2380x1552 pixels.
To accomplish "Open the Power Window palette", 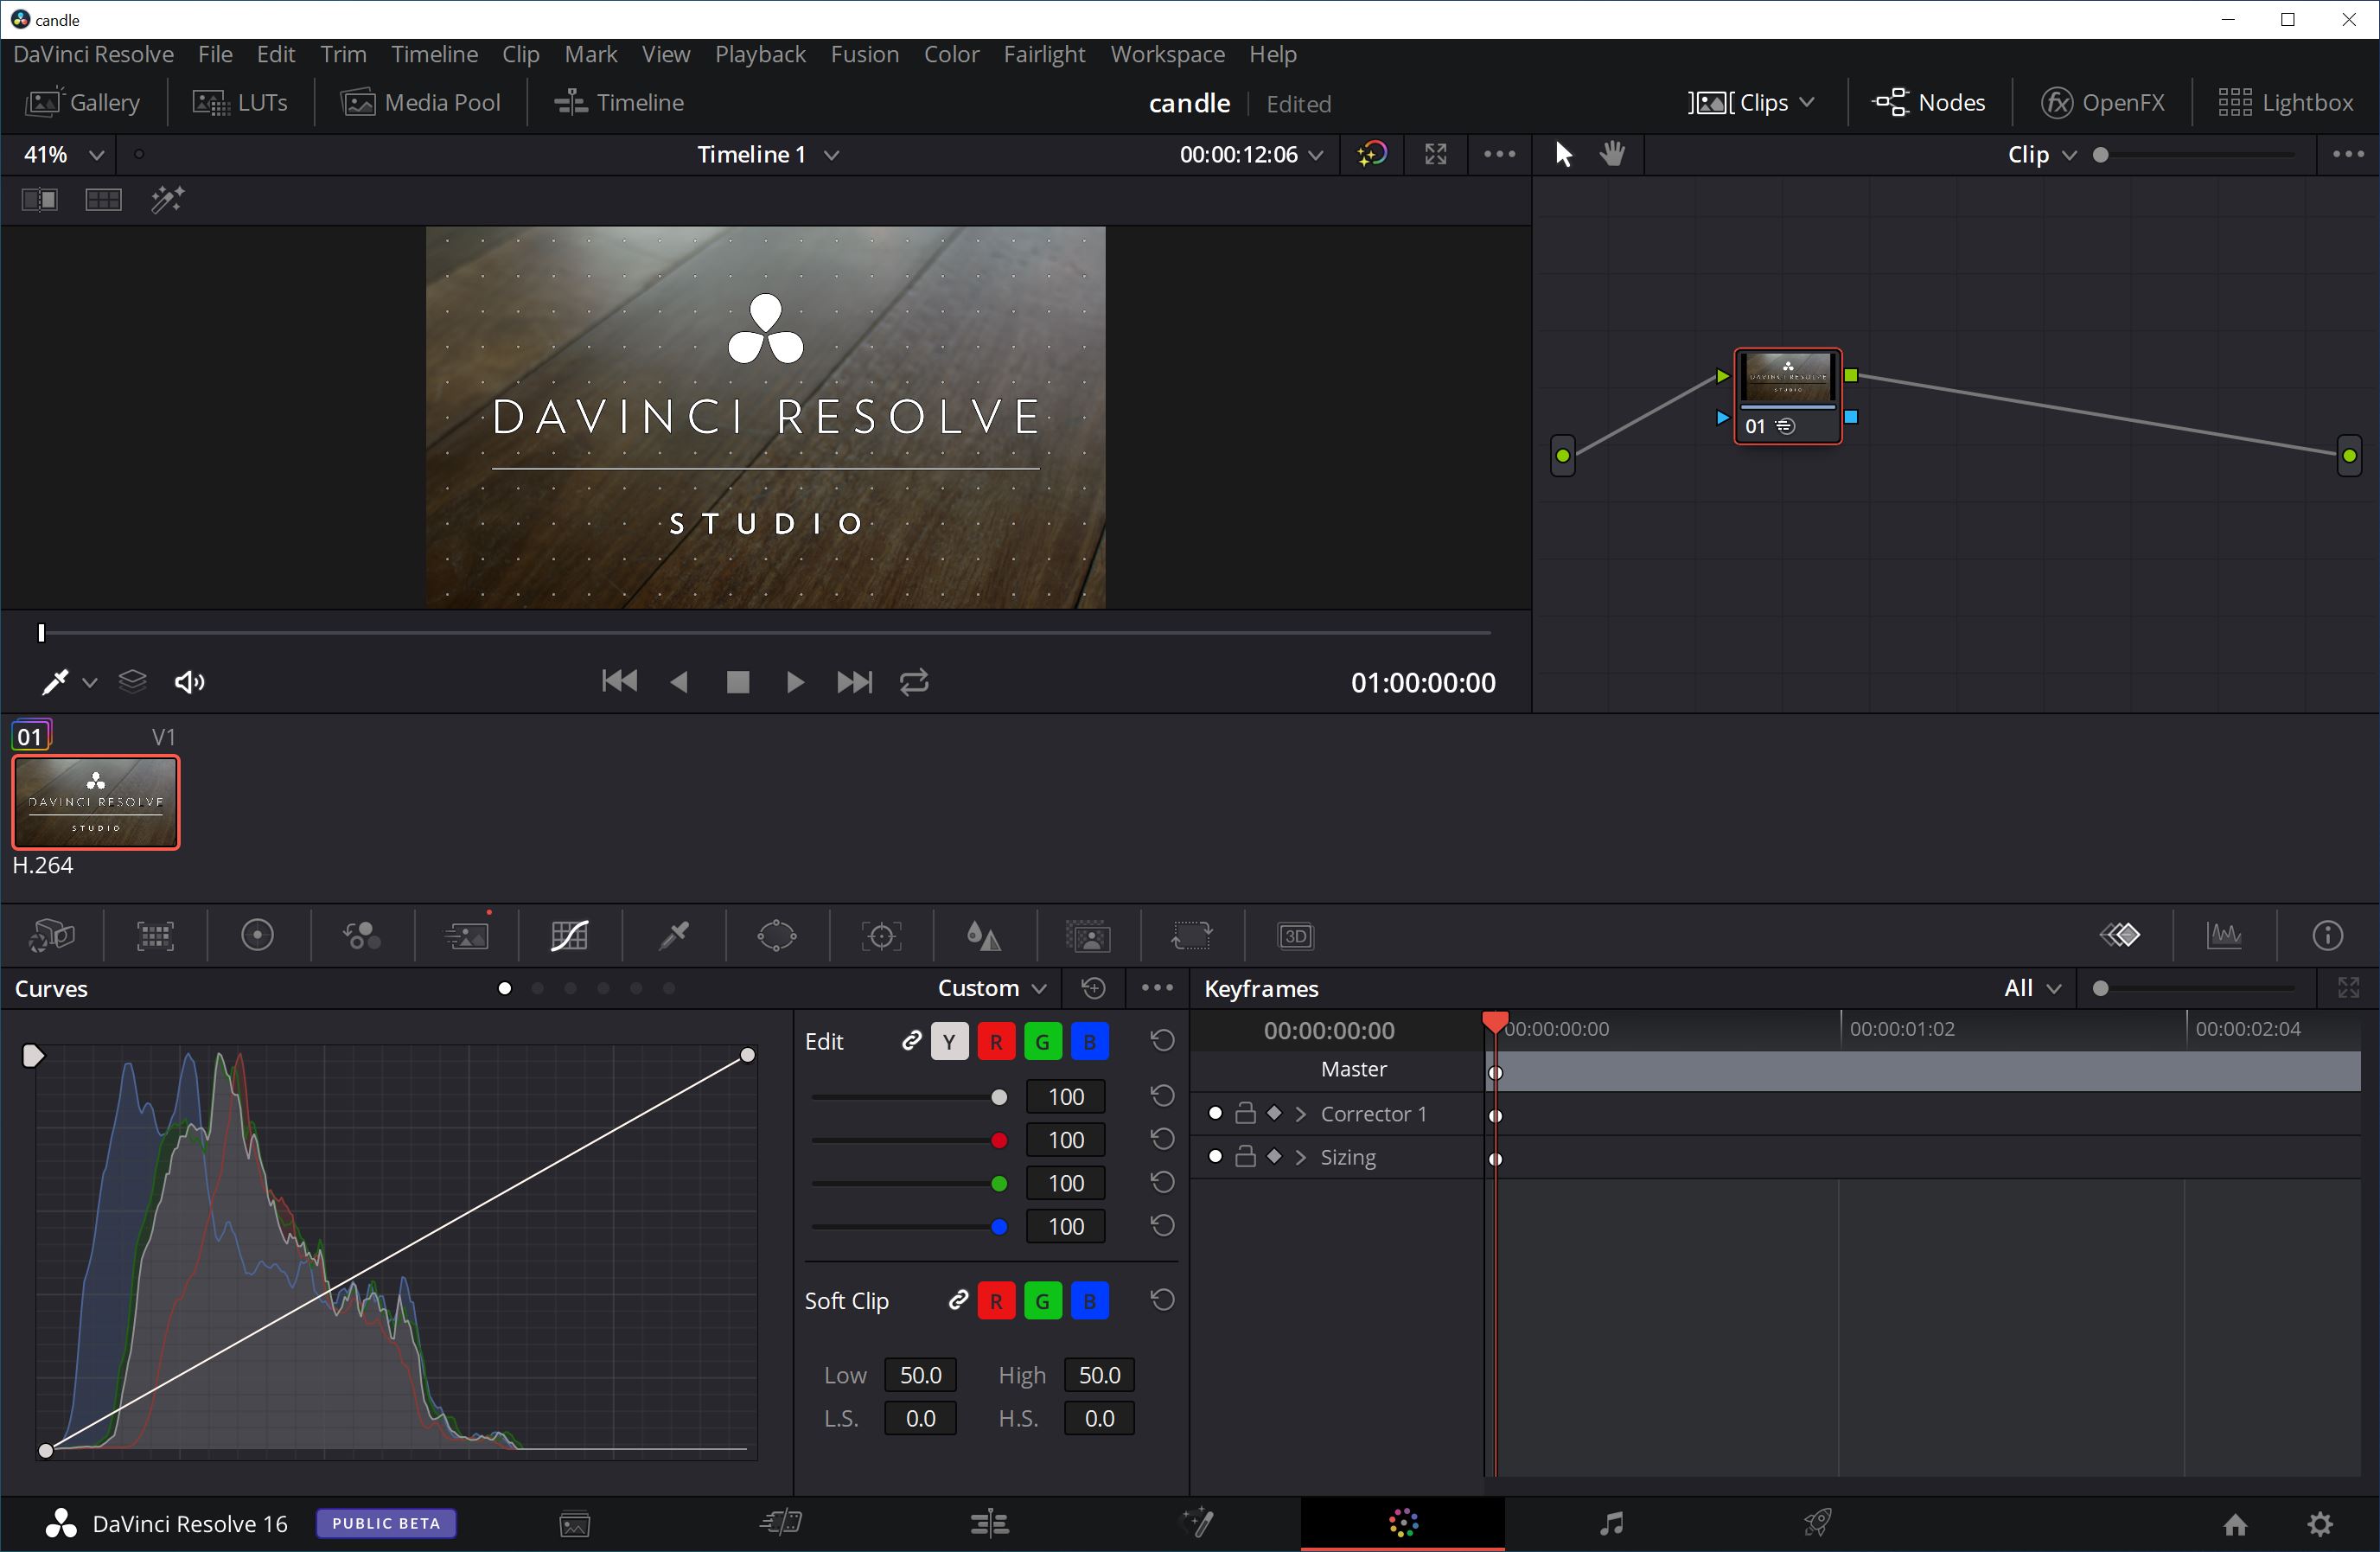I will pos(777,936).
